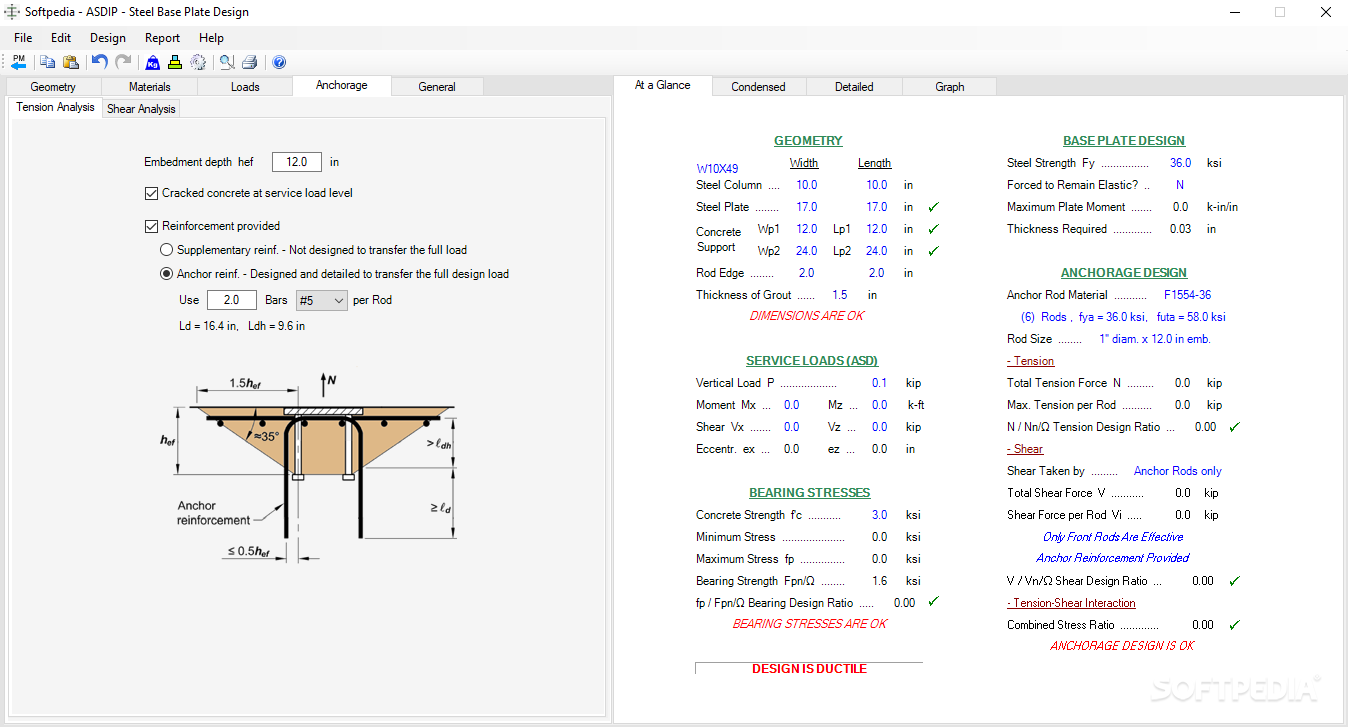
Task: Click the Vertical Load P 0.1 value
Action: (x=879, y=383)
